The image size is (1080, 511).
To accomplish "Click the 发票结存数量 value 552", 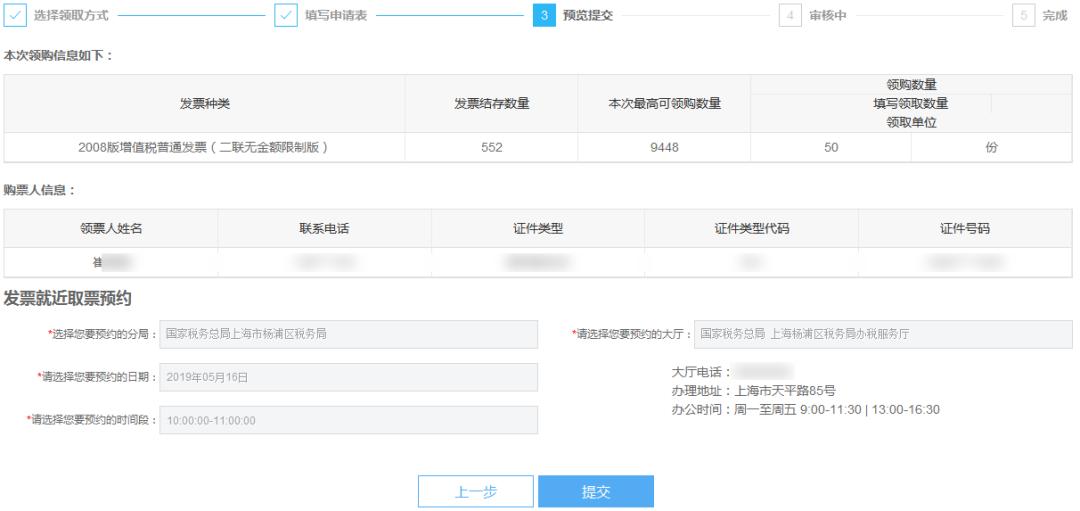I will 491,148.
